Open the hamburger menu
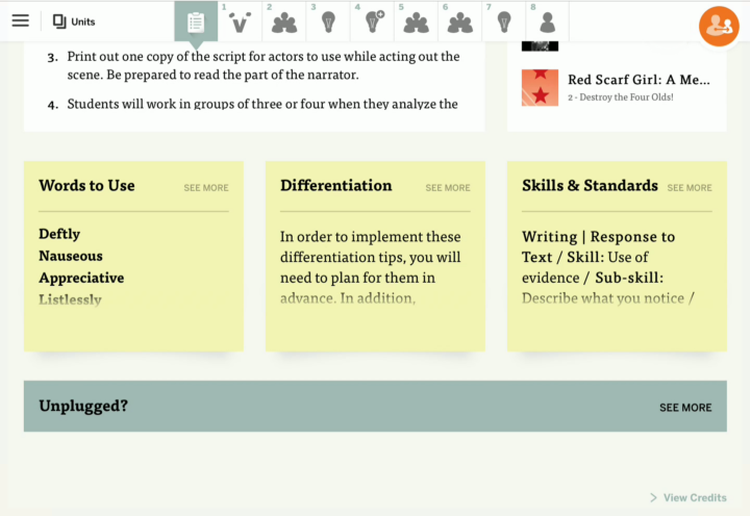 [21, 21]
